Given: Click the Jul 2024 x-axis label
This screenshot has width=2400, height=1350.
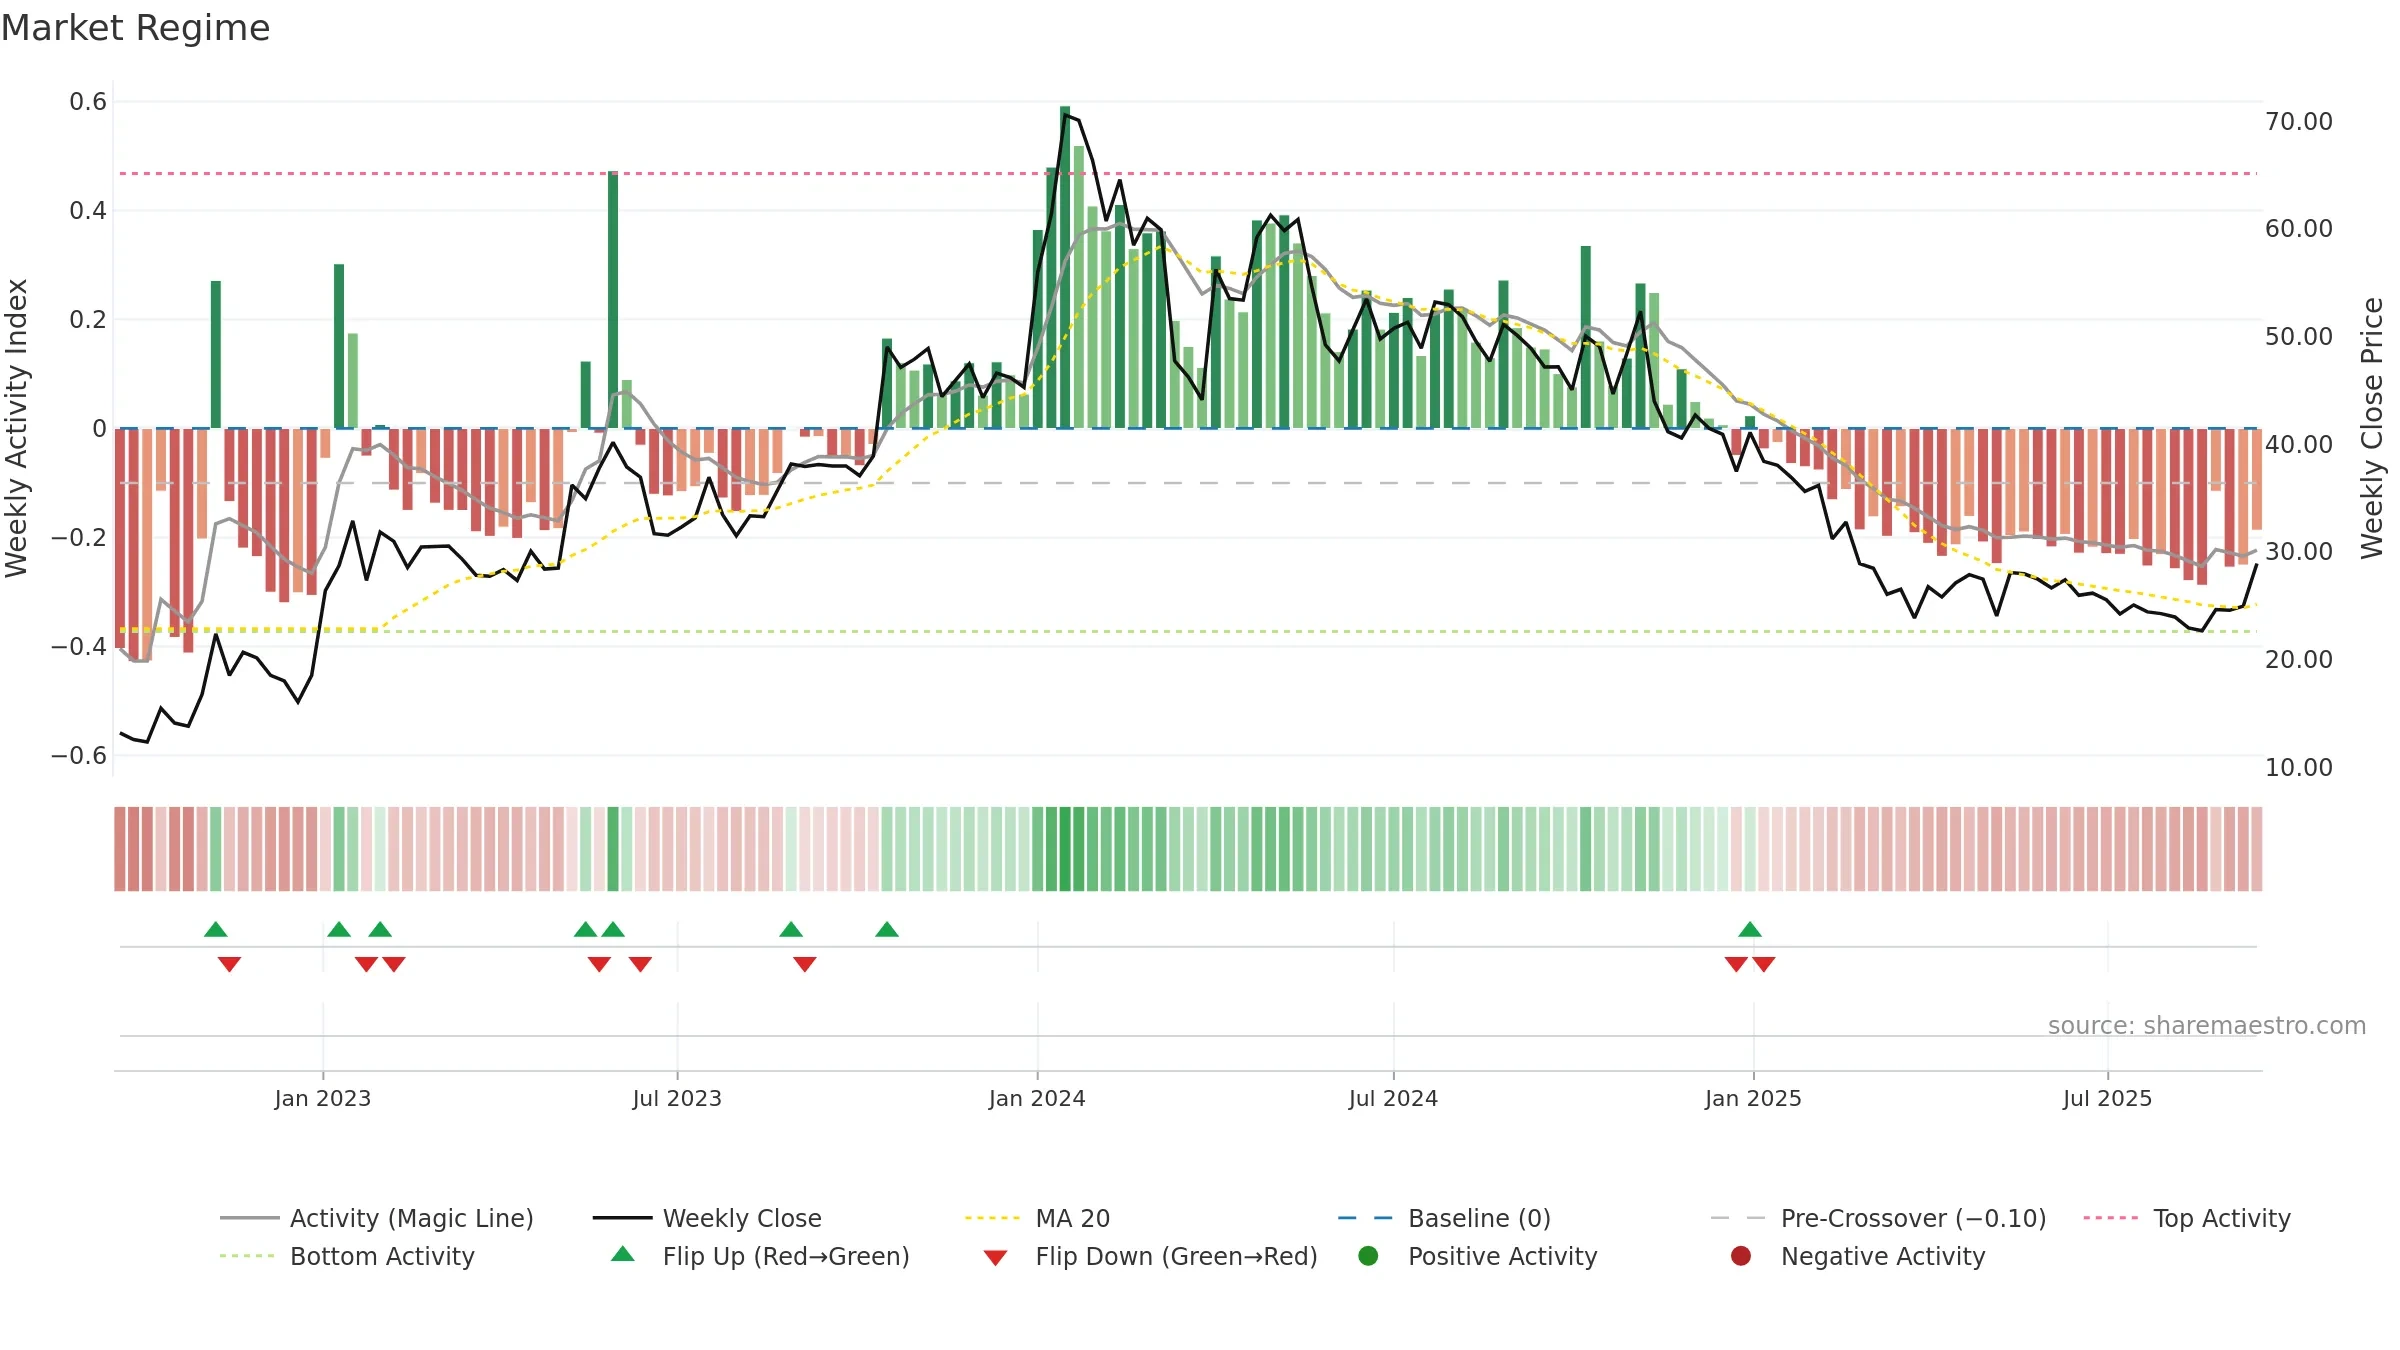Looking at the screenshot, I should 1393,1098.
